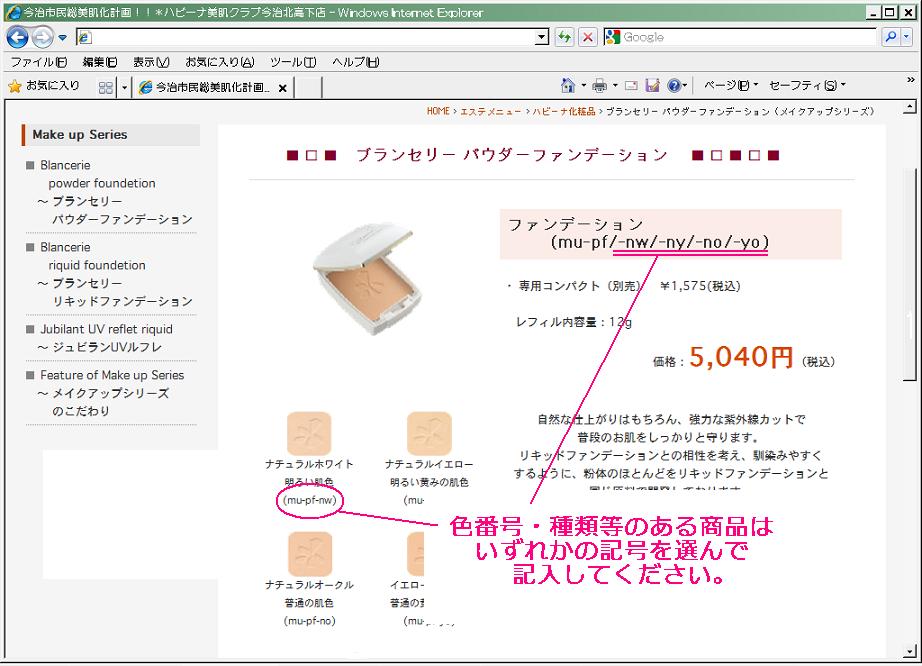922x666 pixels.
Task: Click the foundation compact product photo
Action: [x=368, y=277]
